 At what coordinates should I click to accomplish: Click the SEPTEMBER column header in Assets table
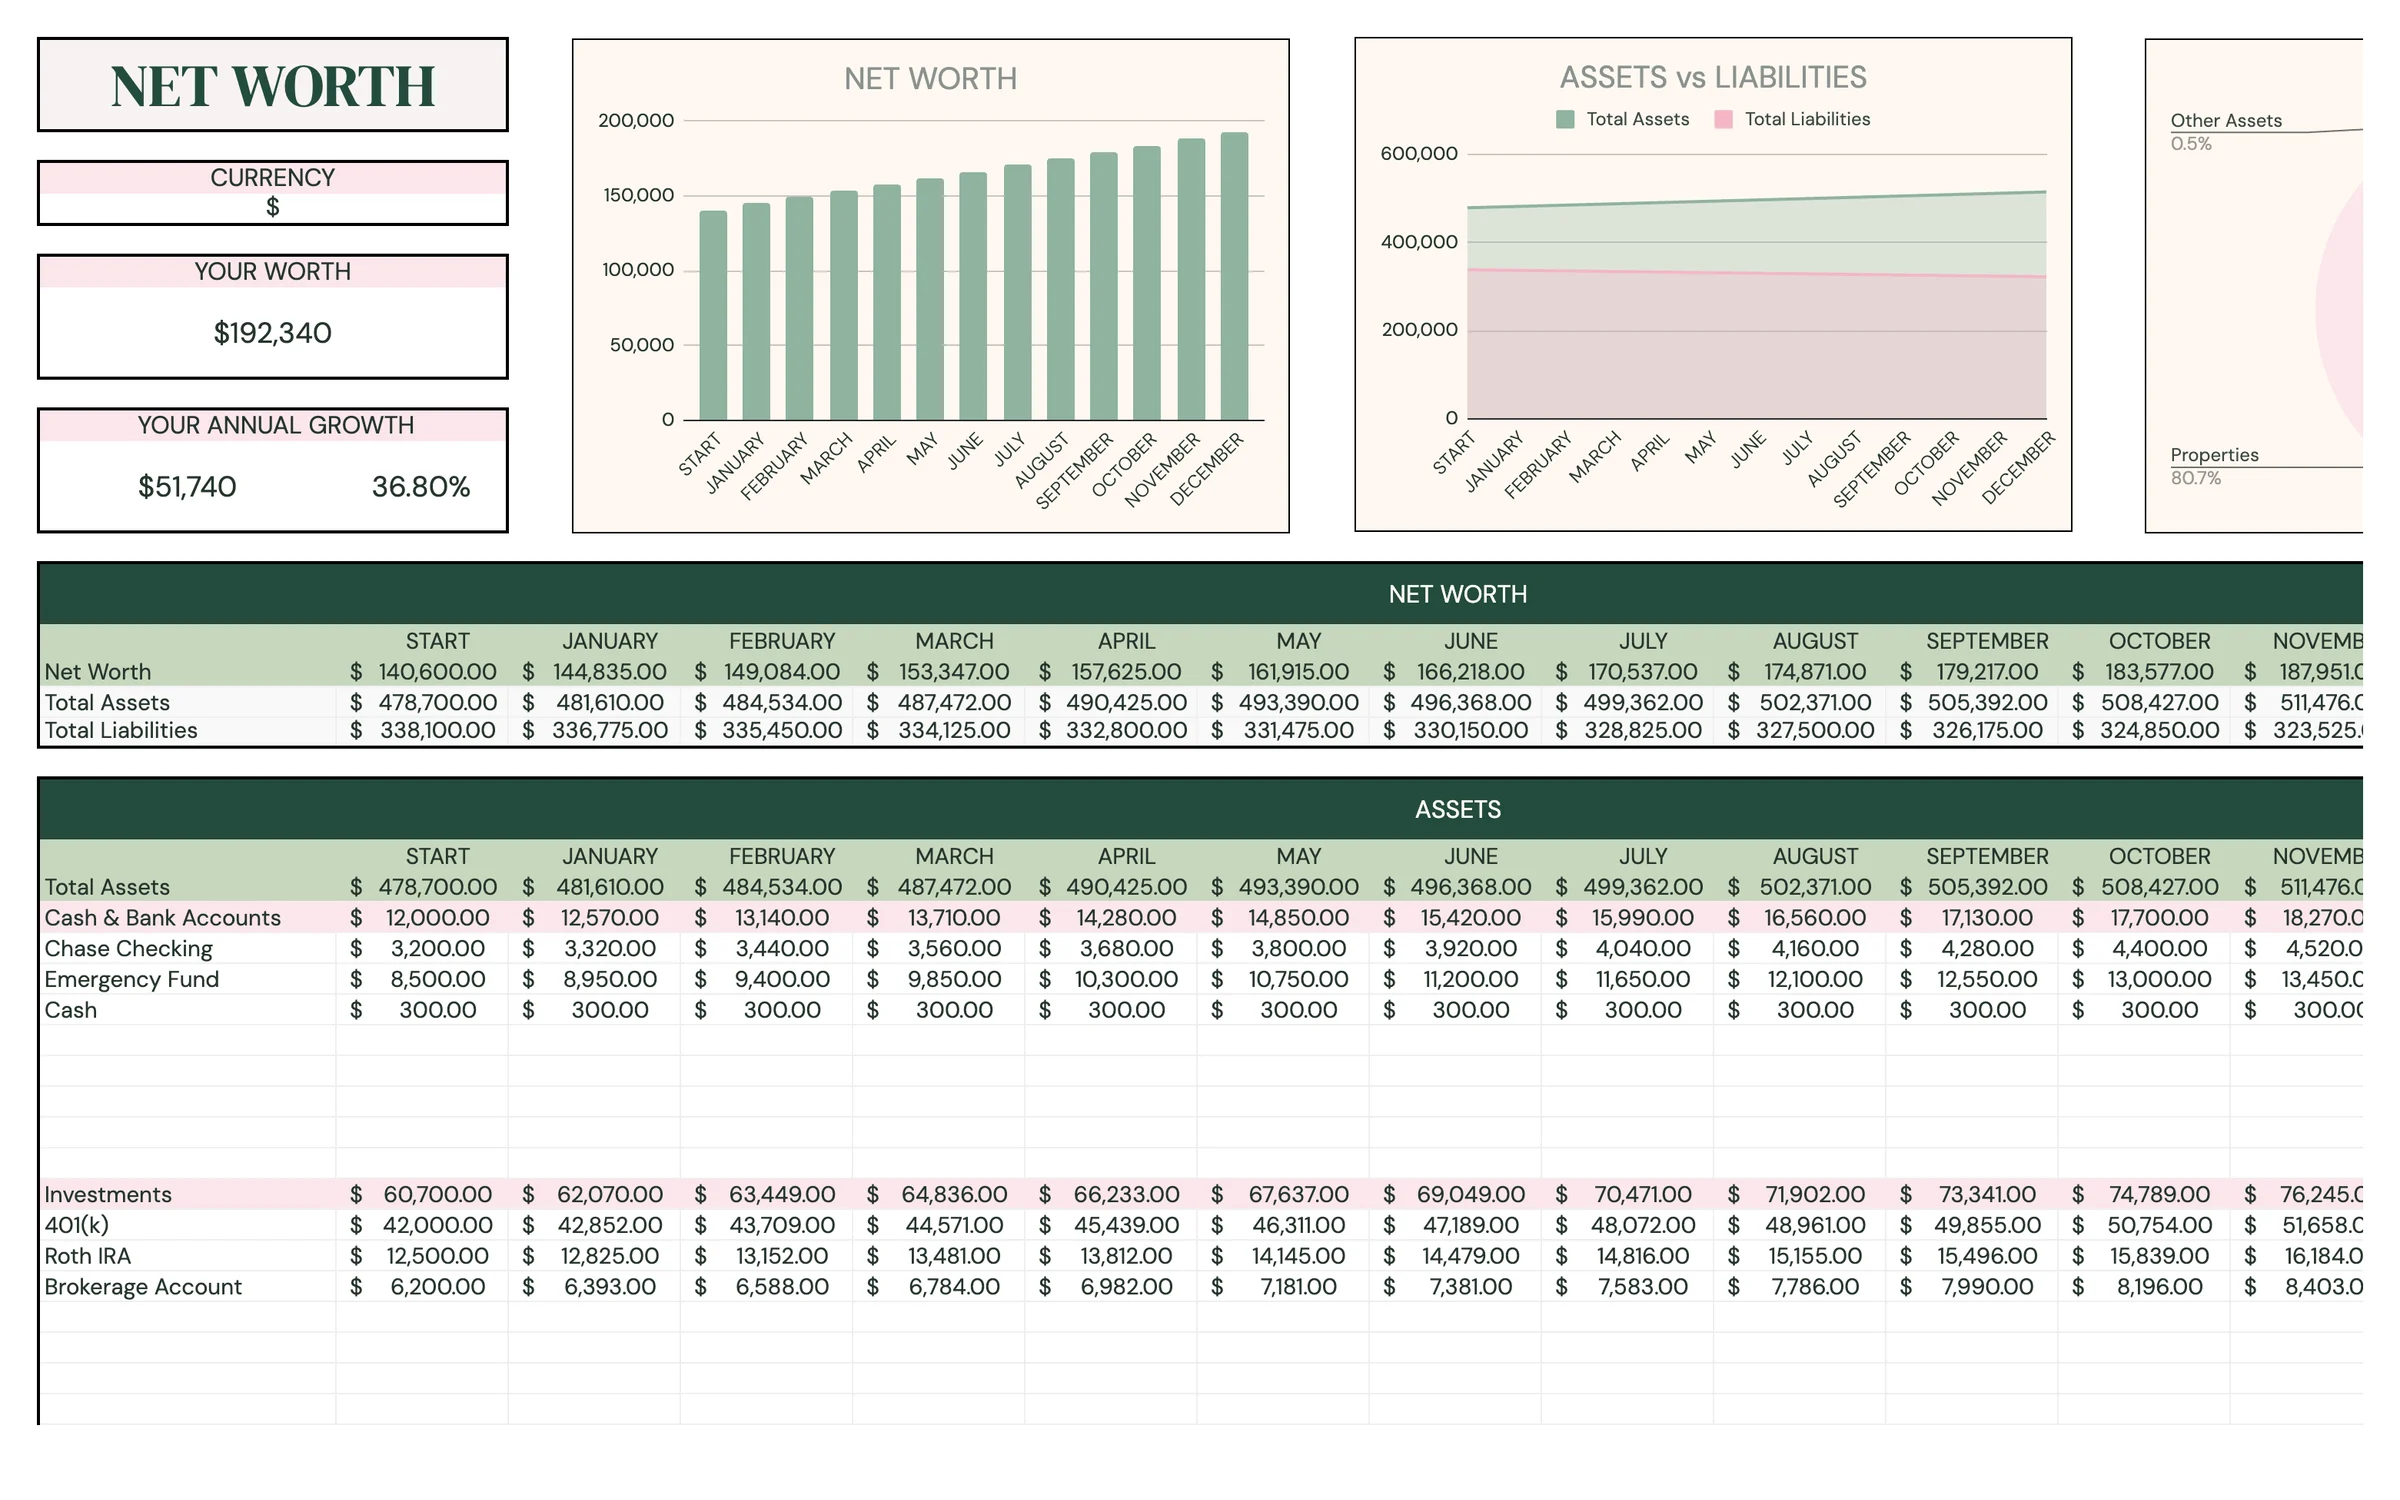tap(1987, 856)
